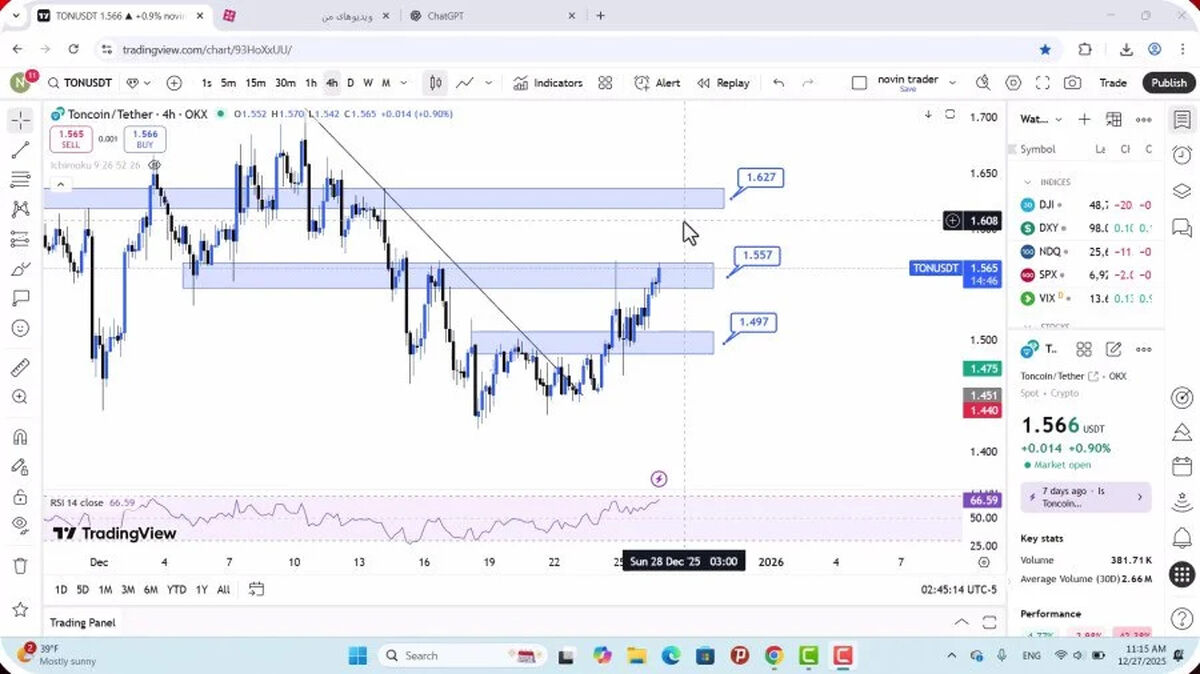The image size is (1200, 674).
Task: Select the YTD date range
Action: click(176, 590)
